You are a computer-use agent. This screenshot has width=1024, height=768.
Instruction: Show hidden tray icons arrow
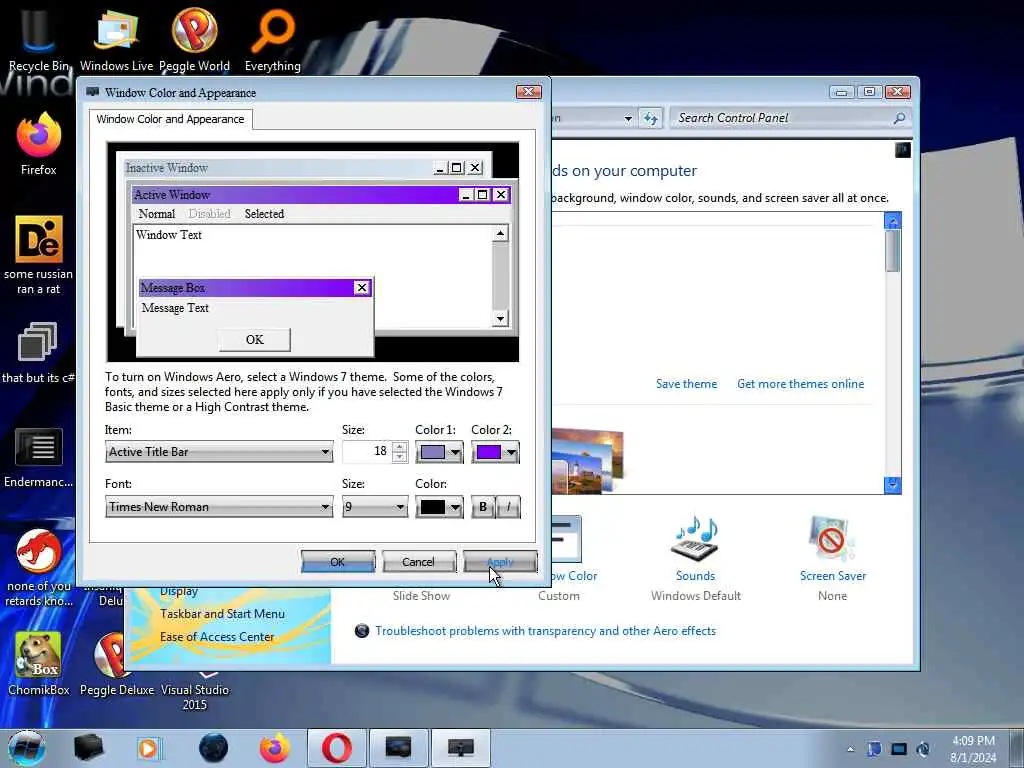pyautogui.click(x=850, y=749)
